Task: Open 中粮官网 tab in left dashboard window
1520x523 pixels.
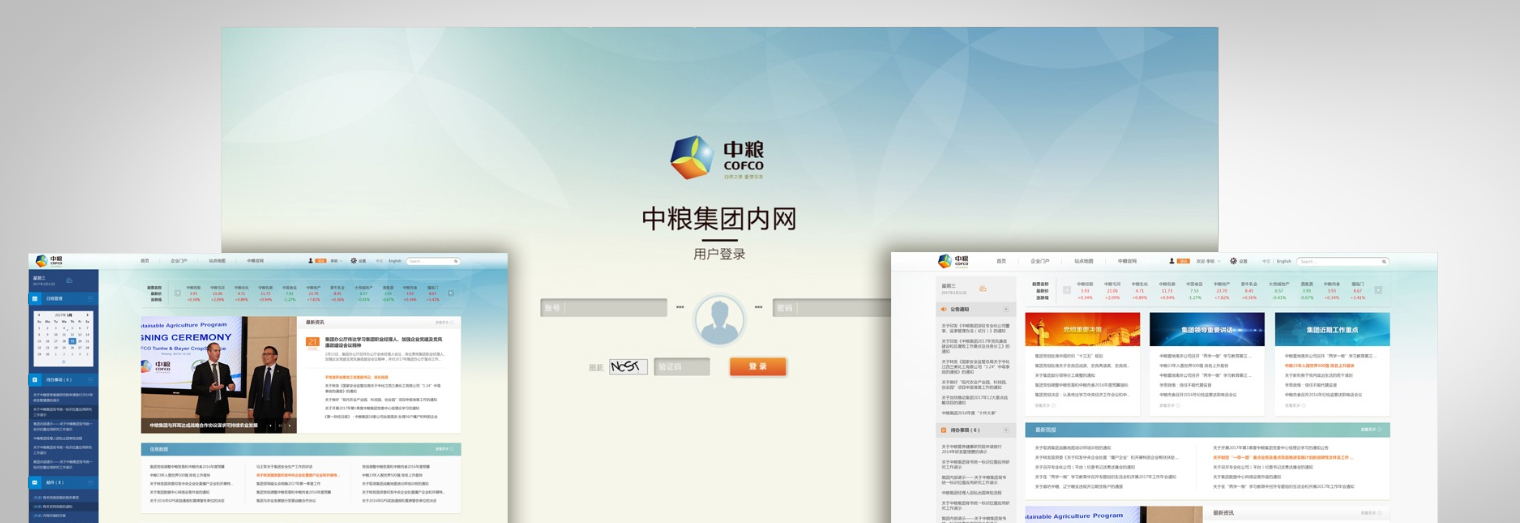Action: pos(255,261)
